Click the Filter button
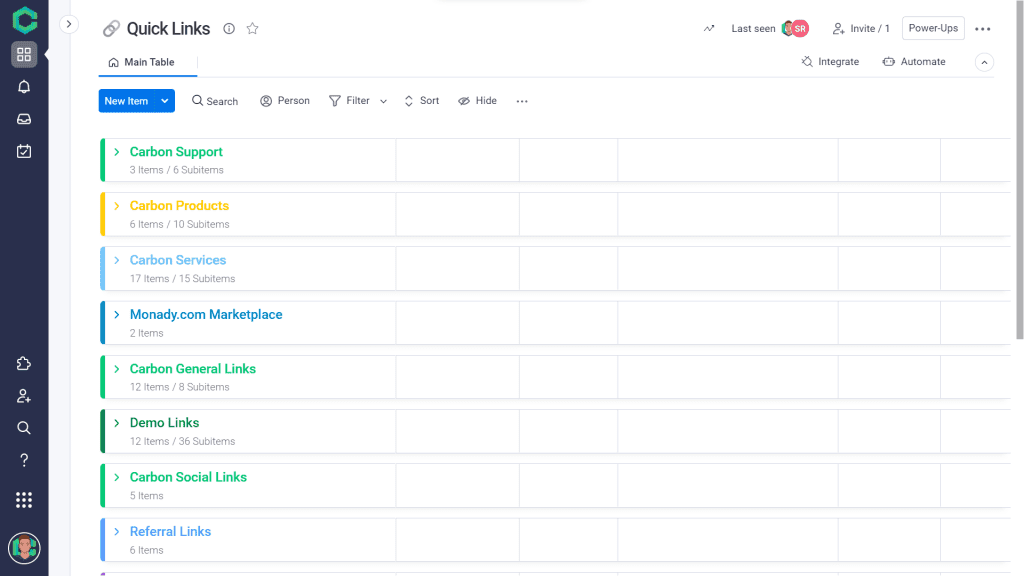 pos(350,101)
